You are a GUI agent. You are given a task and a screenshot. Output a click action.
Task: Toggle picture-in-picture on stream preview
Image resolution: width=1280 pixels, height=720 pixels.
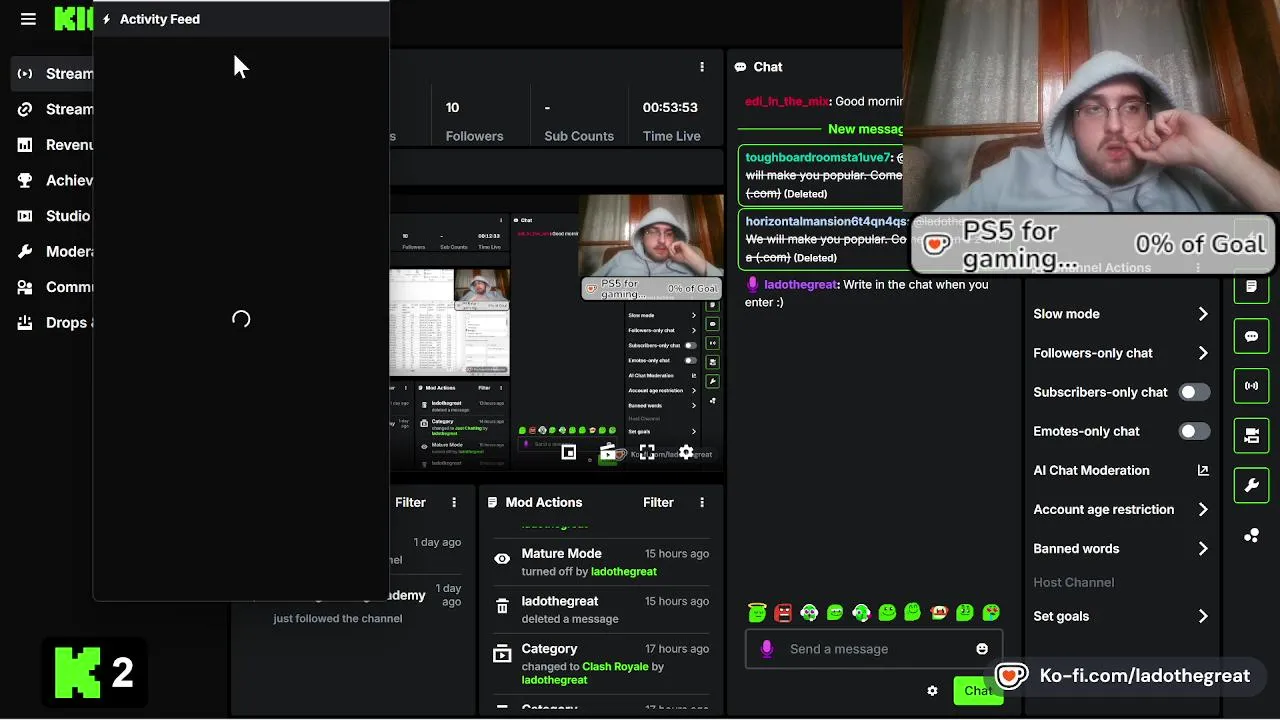point(568,452)
